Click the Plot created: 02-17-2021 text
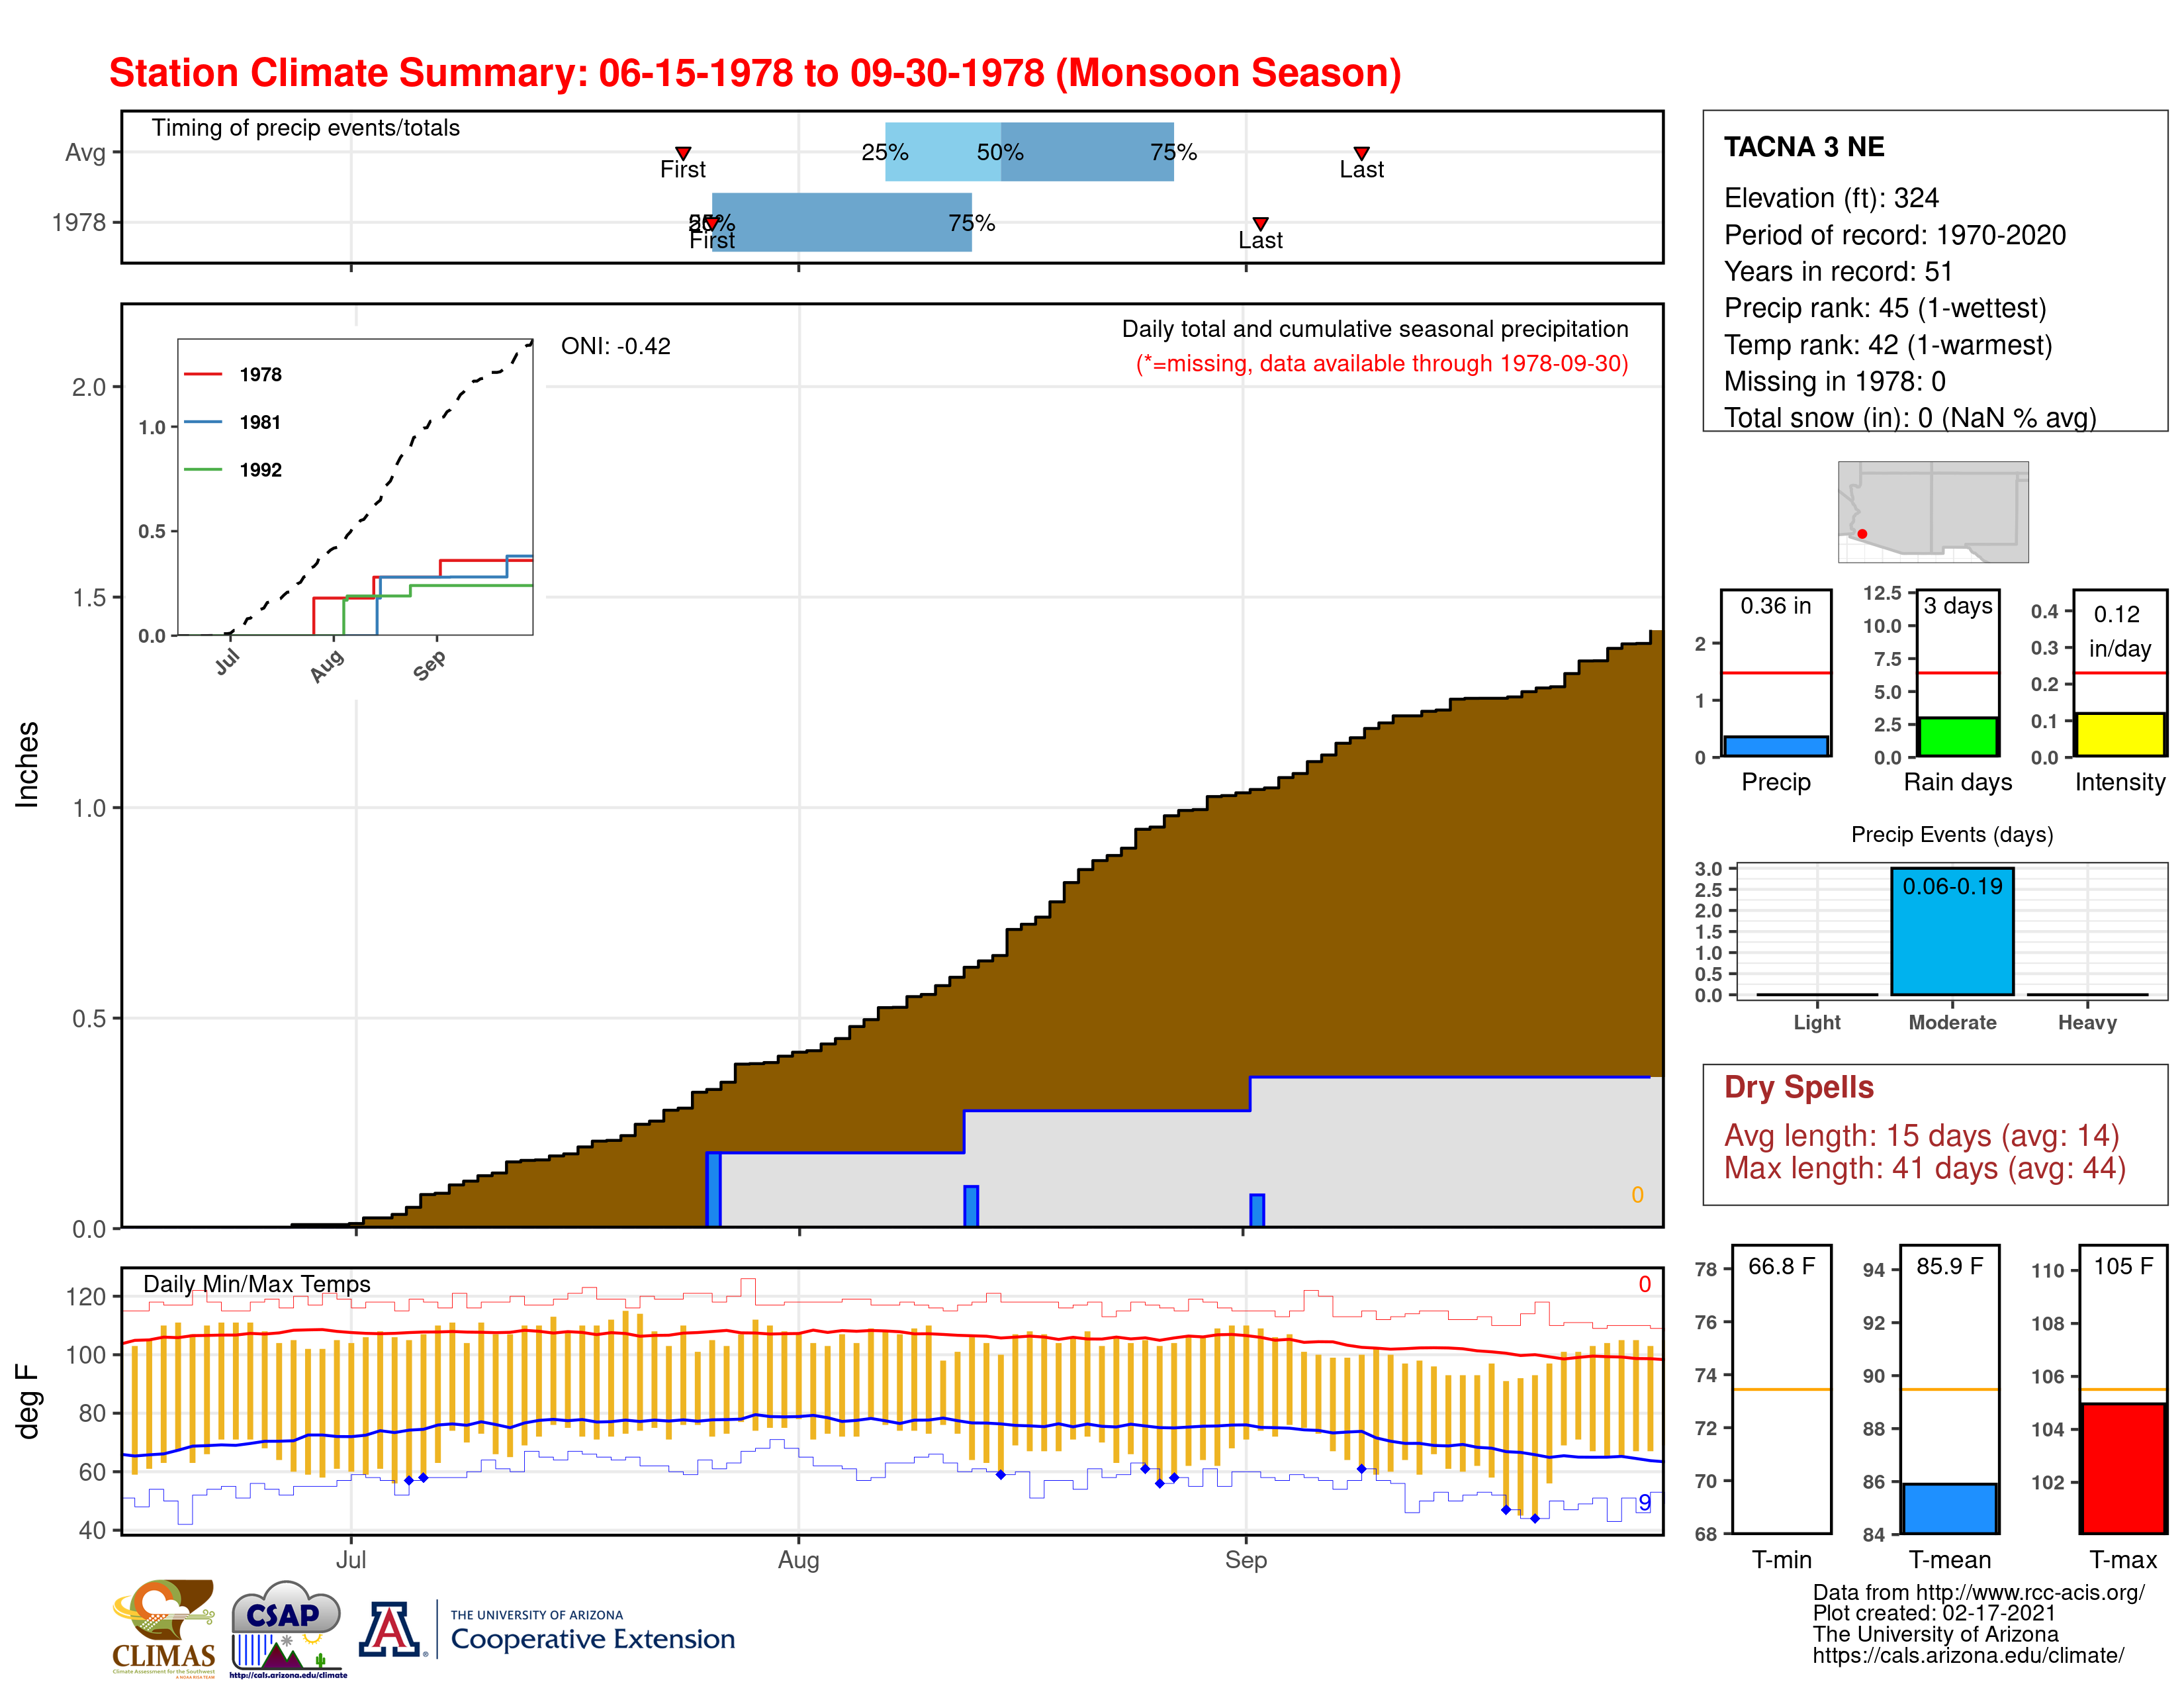 pos(1934,1613)
